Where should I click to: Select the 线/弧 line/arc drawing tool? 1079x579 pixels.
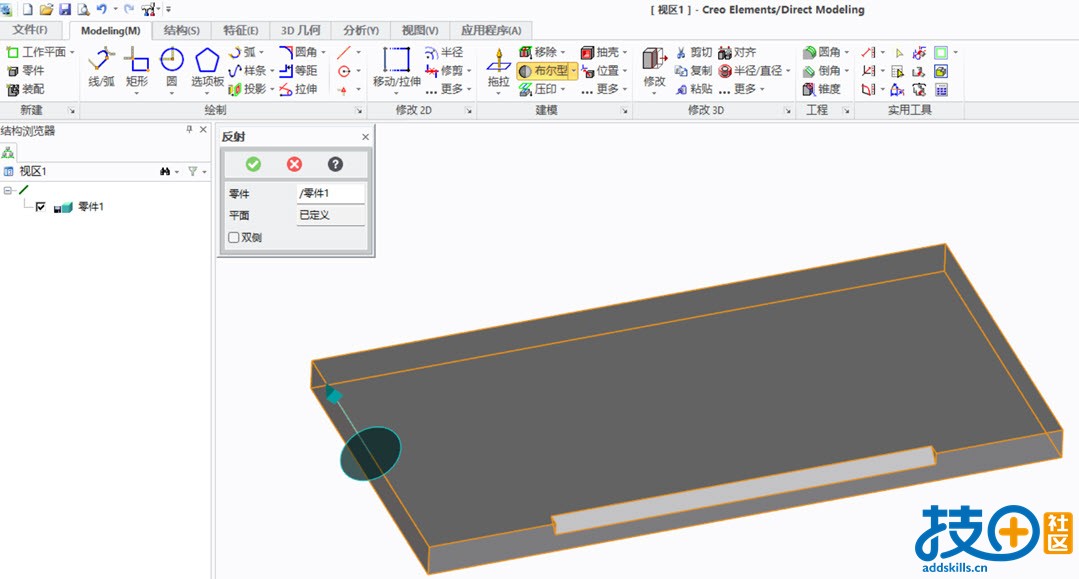pos(101,67)
